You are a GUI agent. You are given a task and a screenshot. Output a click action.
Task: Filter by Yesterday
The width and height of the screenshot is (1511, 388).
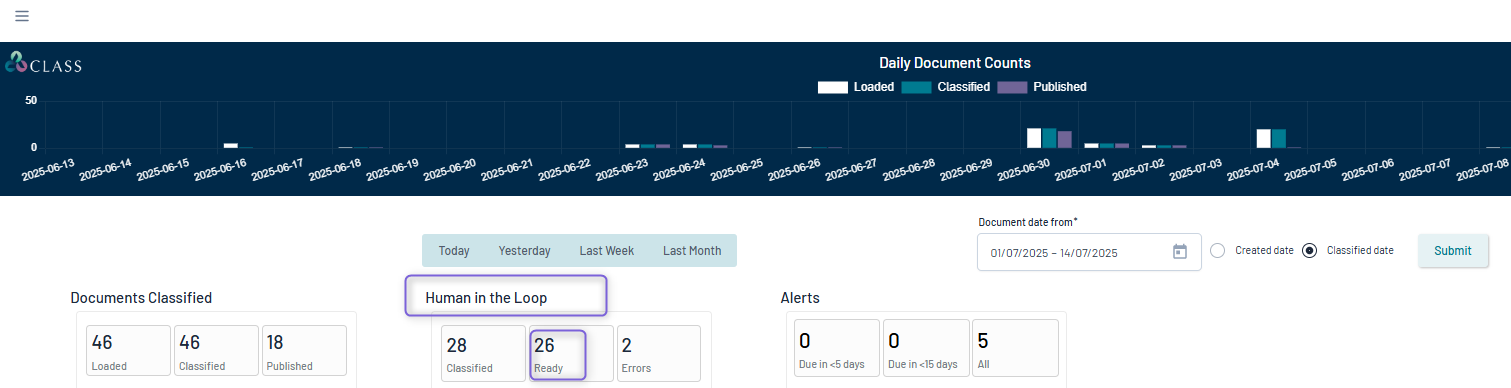pyautogui.click(x=524, y=251)
